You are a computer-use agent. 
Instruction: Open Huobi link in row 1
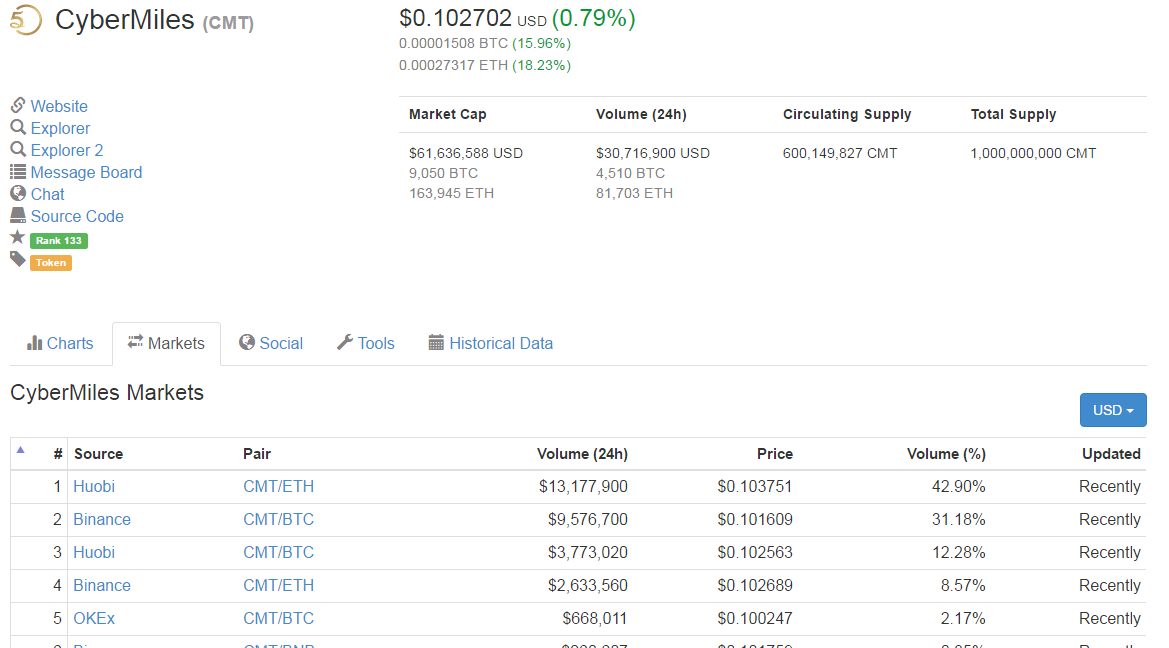tap(94, 486)
